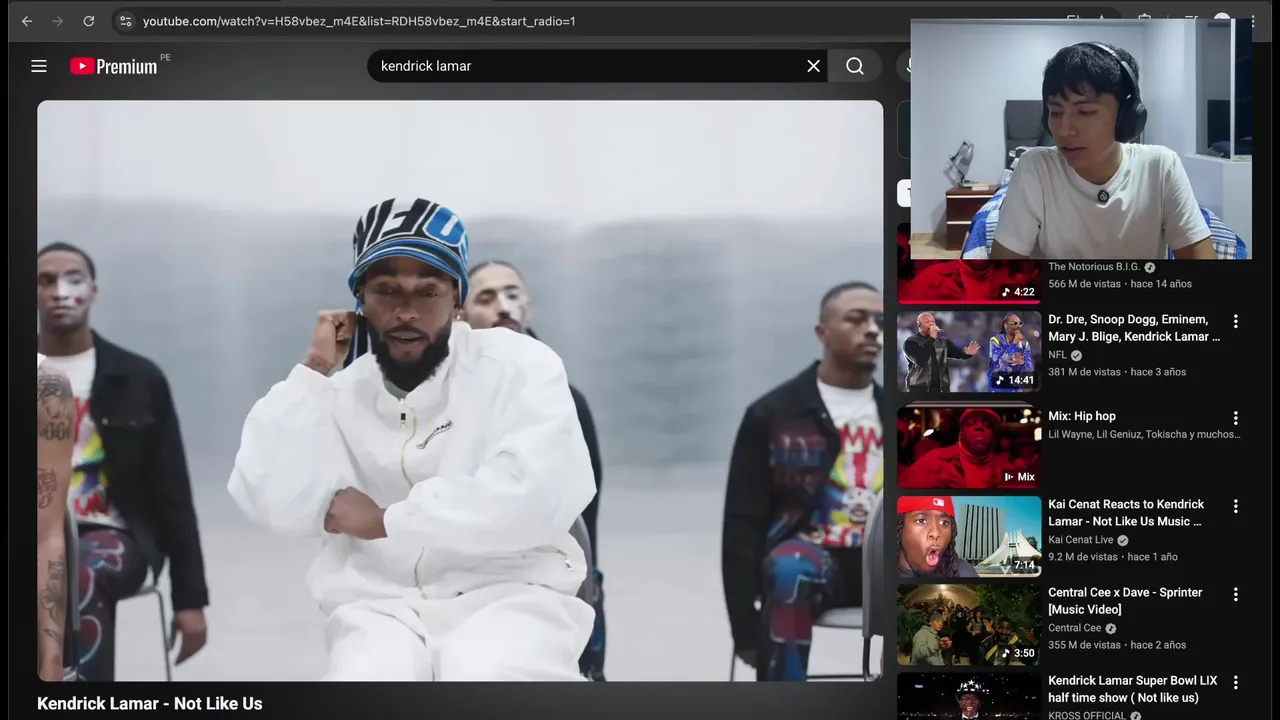This screenshot has width=1280, height=720.
Task: Open Notorious B.I.G. 4:22 video thumbnail
Action: point(969,281)
